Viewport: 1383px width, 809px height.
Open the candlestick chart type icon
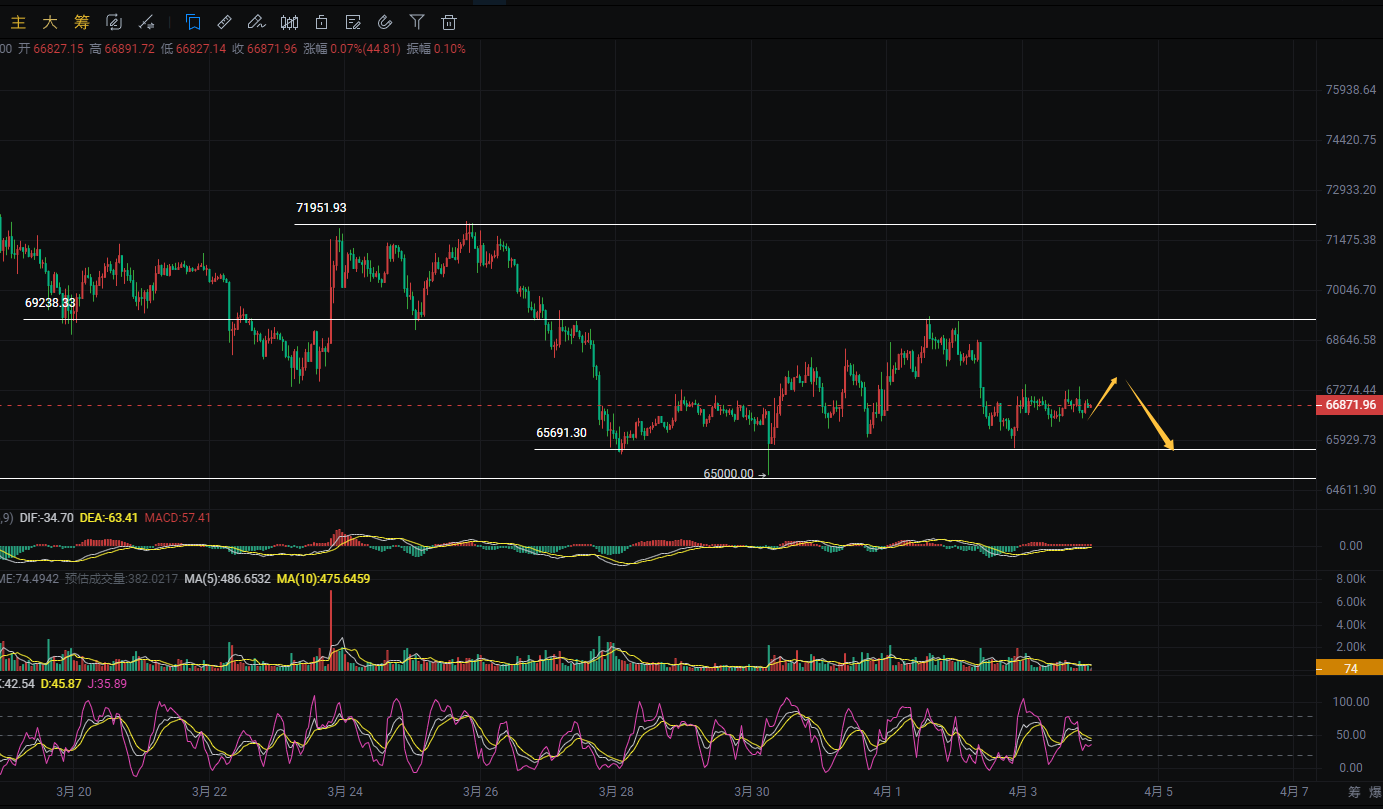coord(290,21)
